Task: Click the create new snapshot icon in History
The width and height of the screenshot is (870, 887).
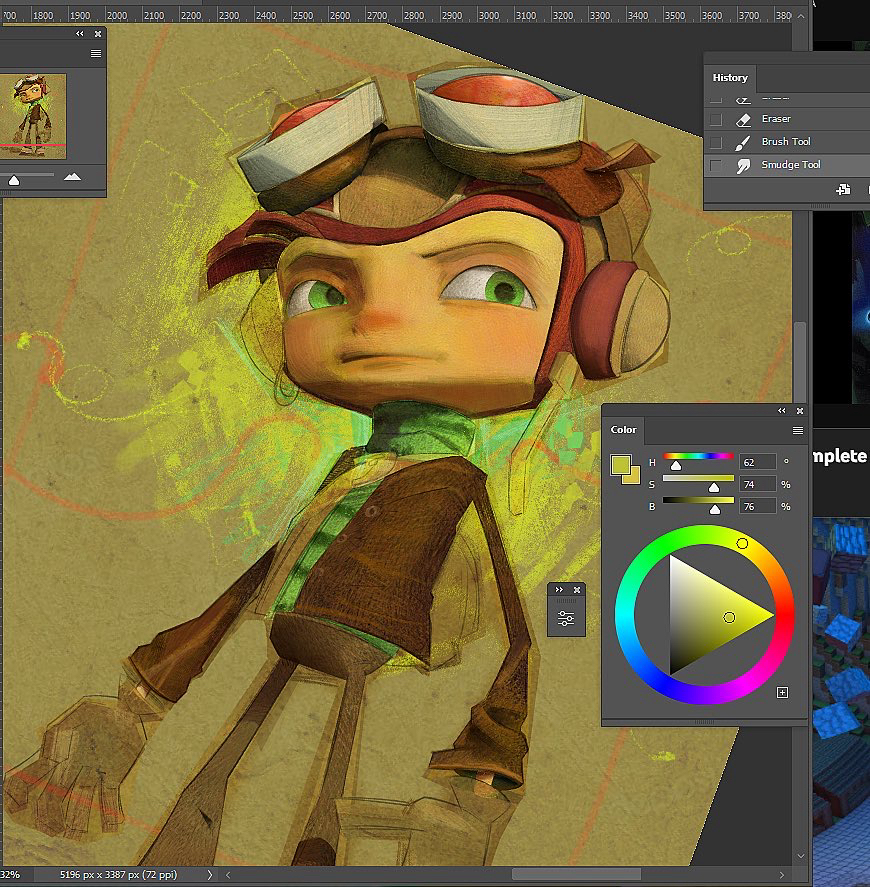Action: pyautogui.click(x=843, y=190)
